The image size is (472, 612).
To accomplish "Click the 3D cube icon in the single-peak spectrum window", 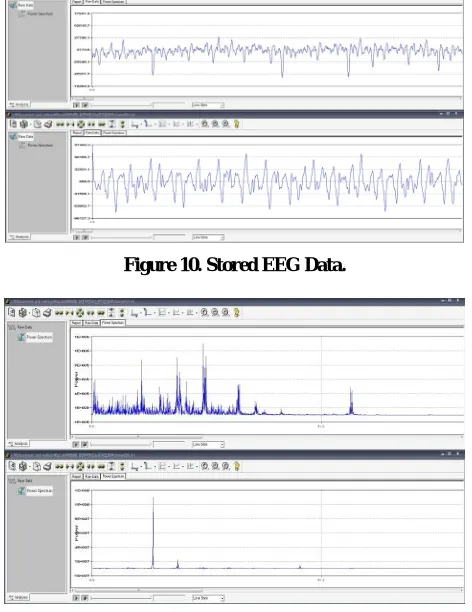I will [x=23, y=466].
